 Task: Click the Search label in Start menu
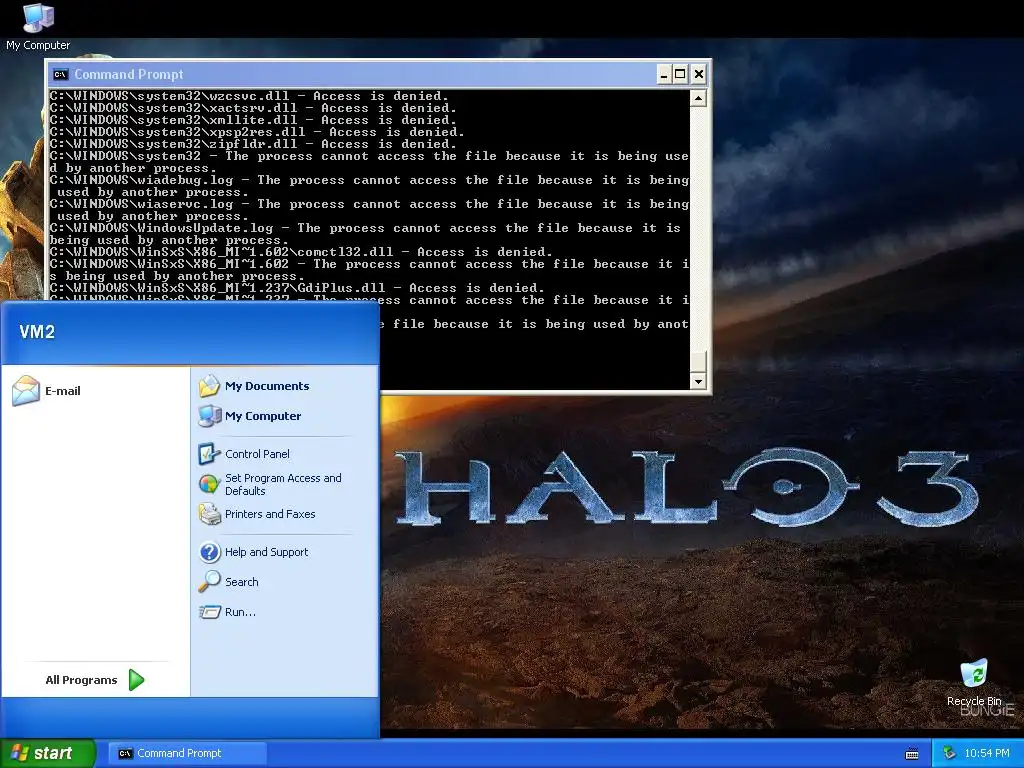(x=242, y=582)
